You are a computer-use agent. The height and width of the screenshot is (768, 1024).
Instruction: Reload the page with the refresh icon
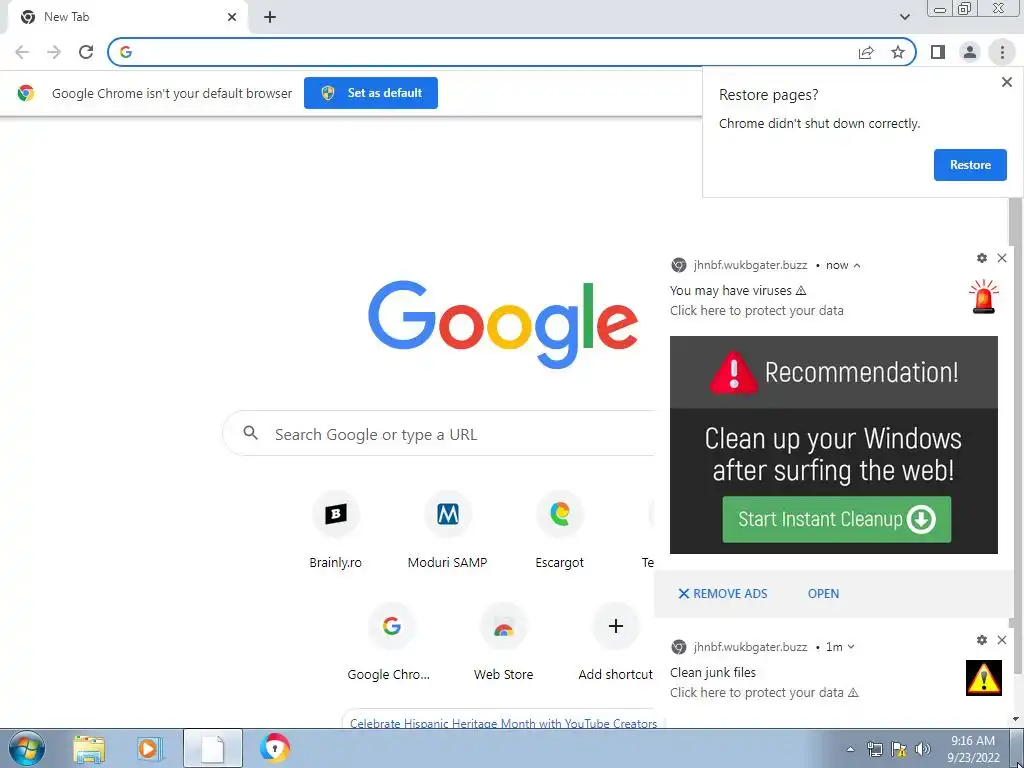click(86, 52)
